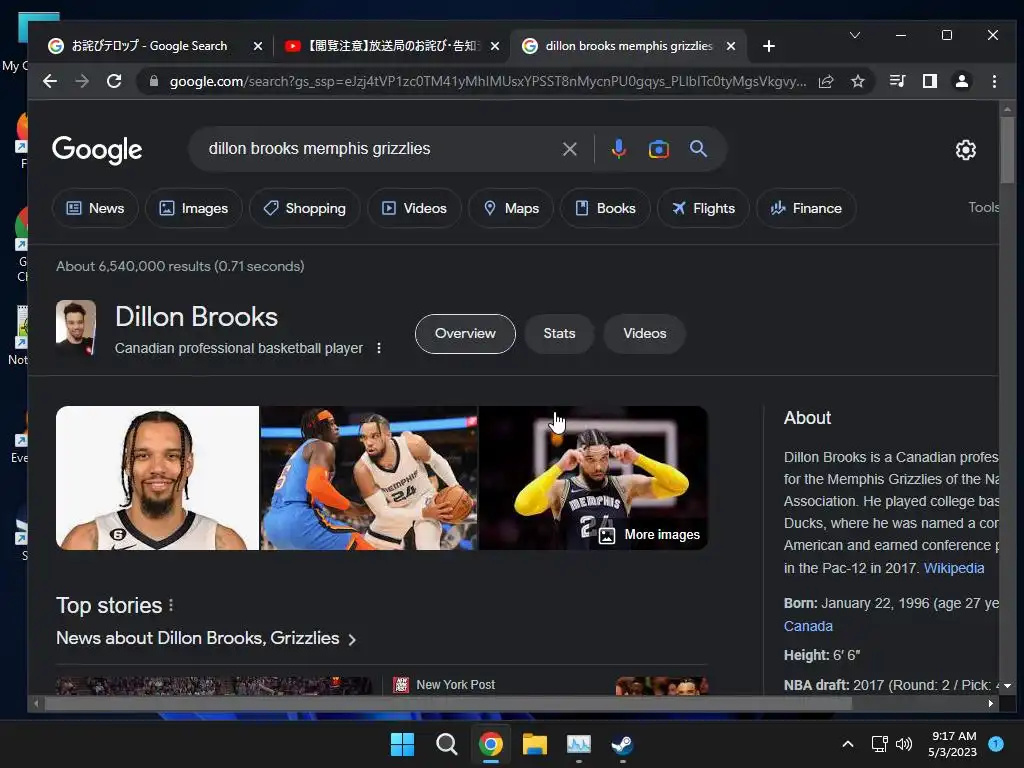Image resolution: width=1024 pixels, height=768 pixels.
Task: Select the Overview panel tab
Action: (x=465, y=334)
